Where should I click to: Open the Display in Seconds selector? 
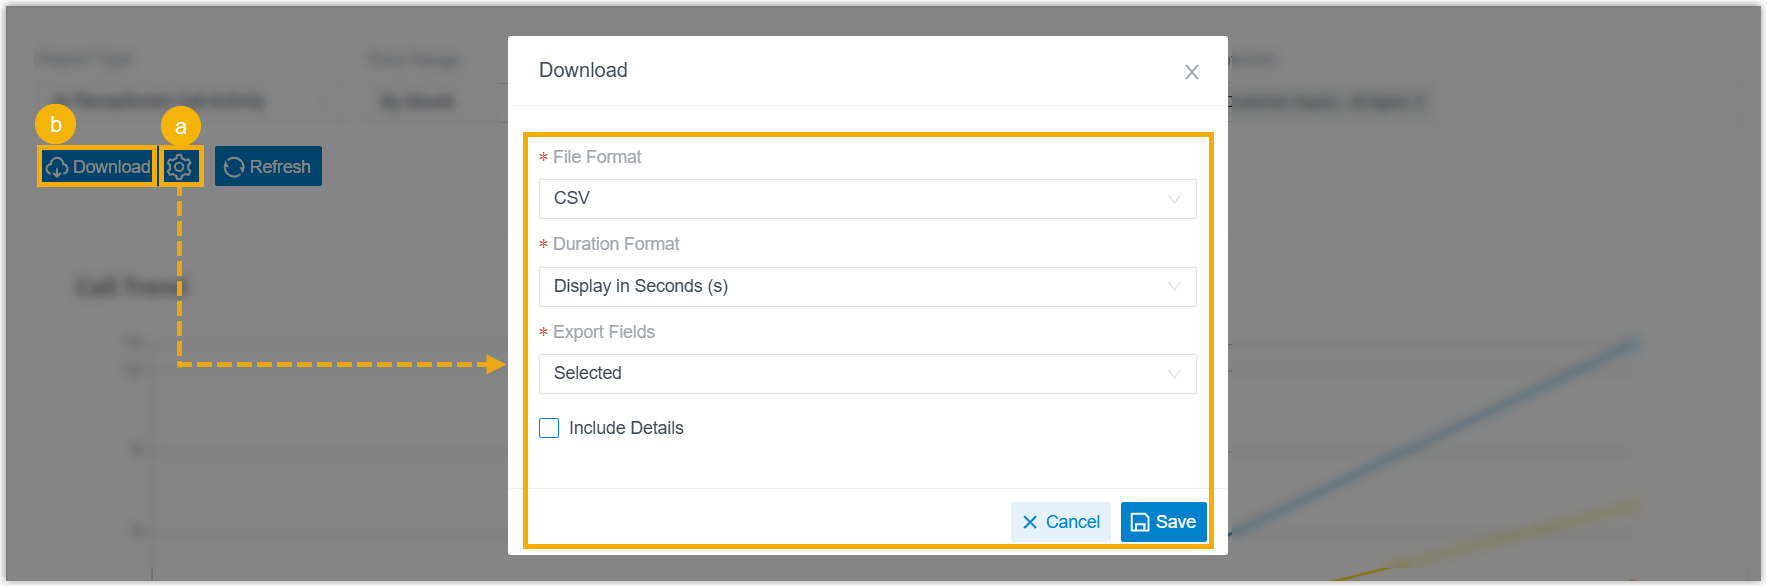(850, 287)
